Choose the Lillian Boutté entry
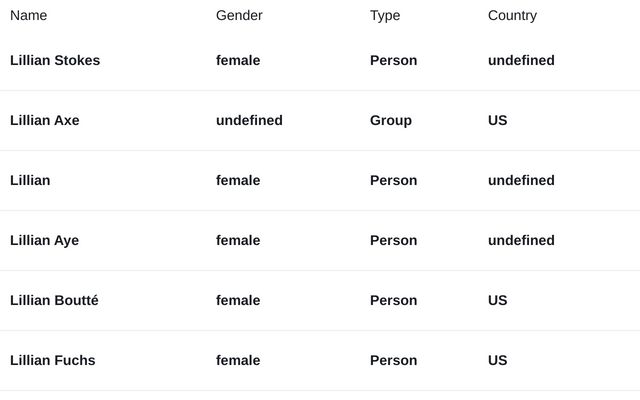 click(54, 300)
